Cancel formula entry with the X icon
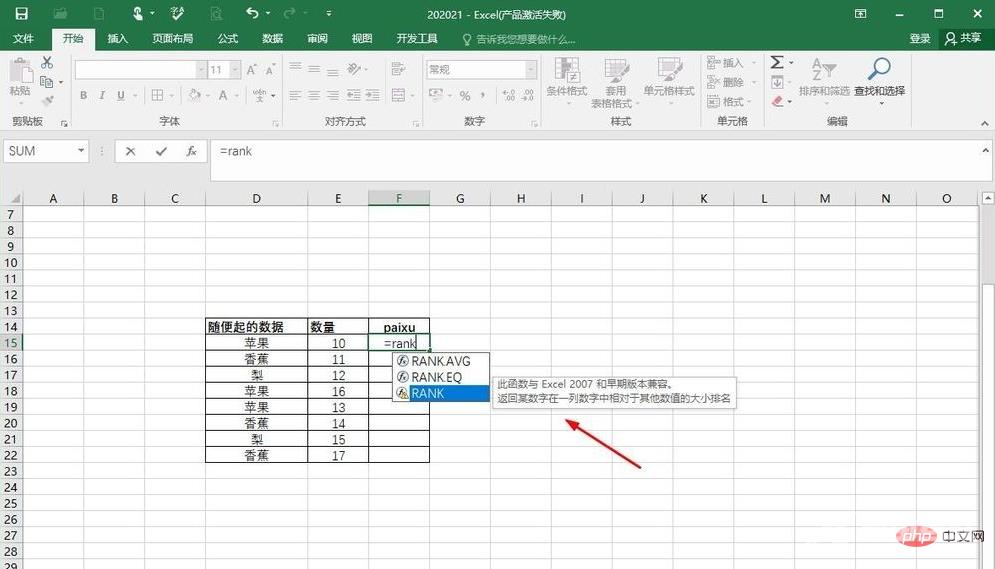 130,152
